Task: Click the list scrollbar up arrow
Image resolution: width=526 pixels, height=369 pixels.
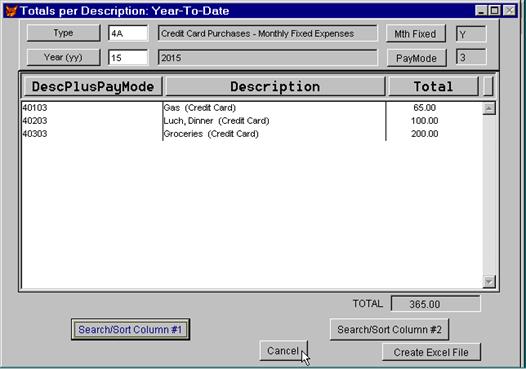Action: (x=489, y=108)
